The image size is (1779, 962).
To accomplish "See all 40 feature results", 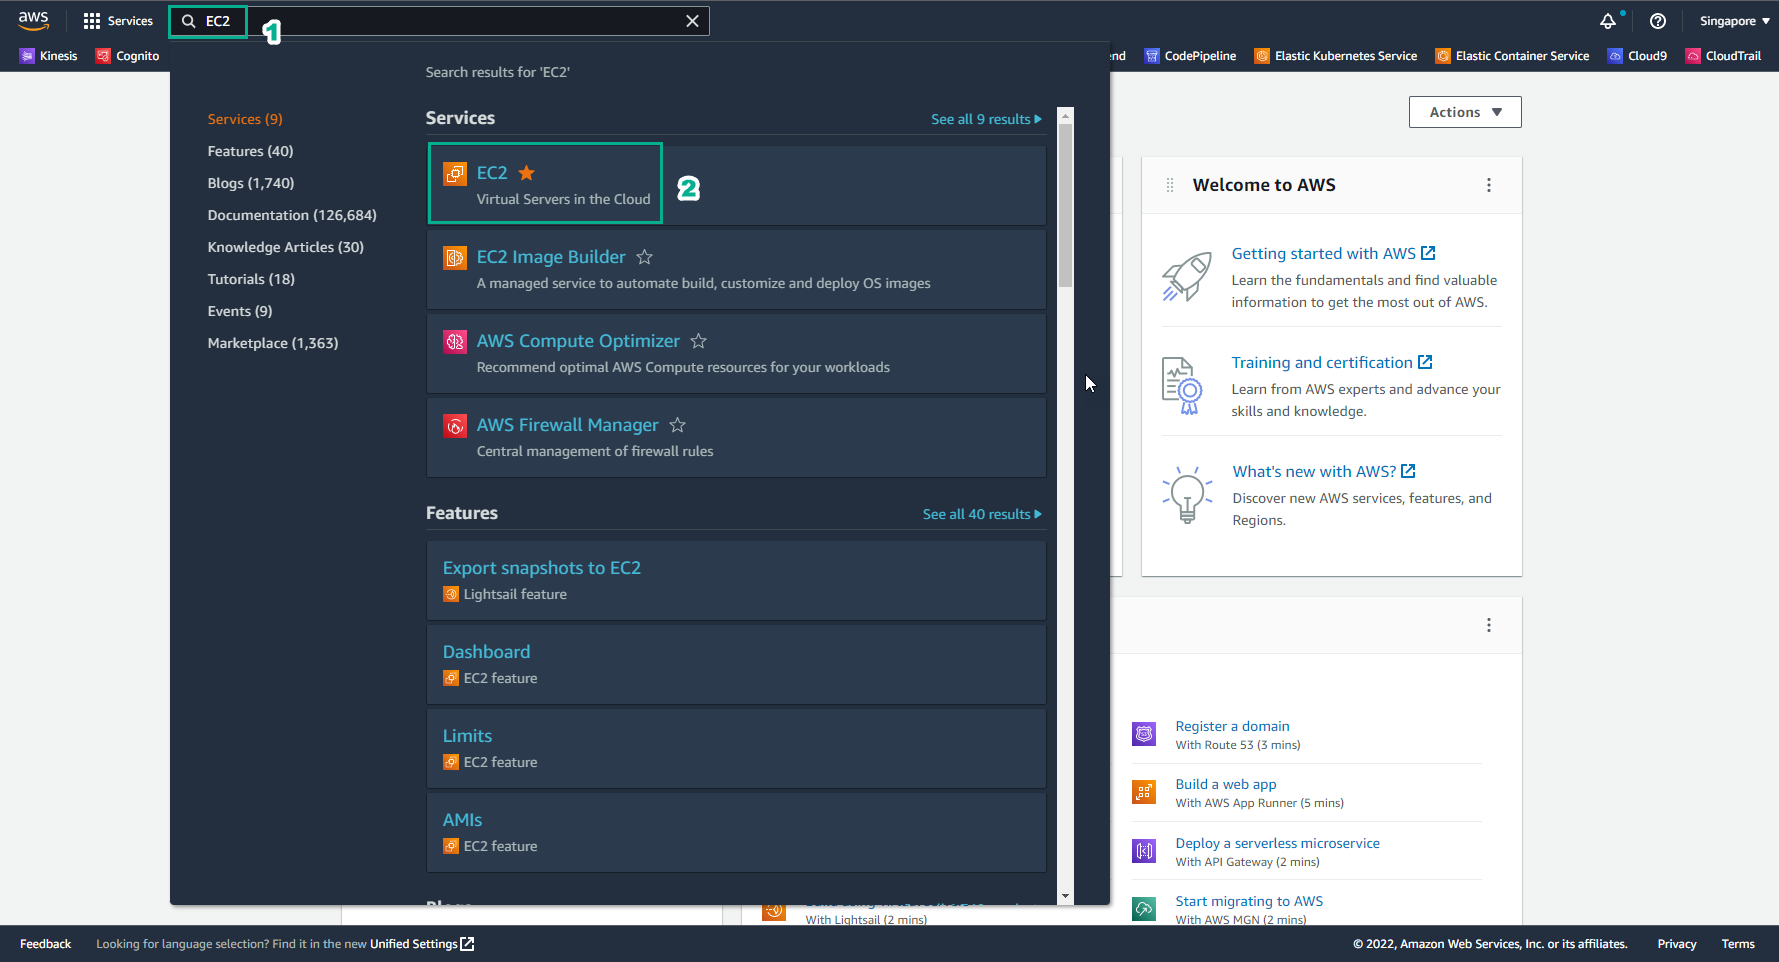I will [982, 514].
